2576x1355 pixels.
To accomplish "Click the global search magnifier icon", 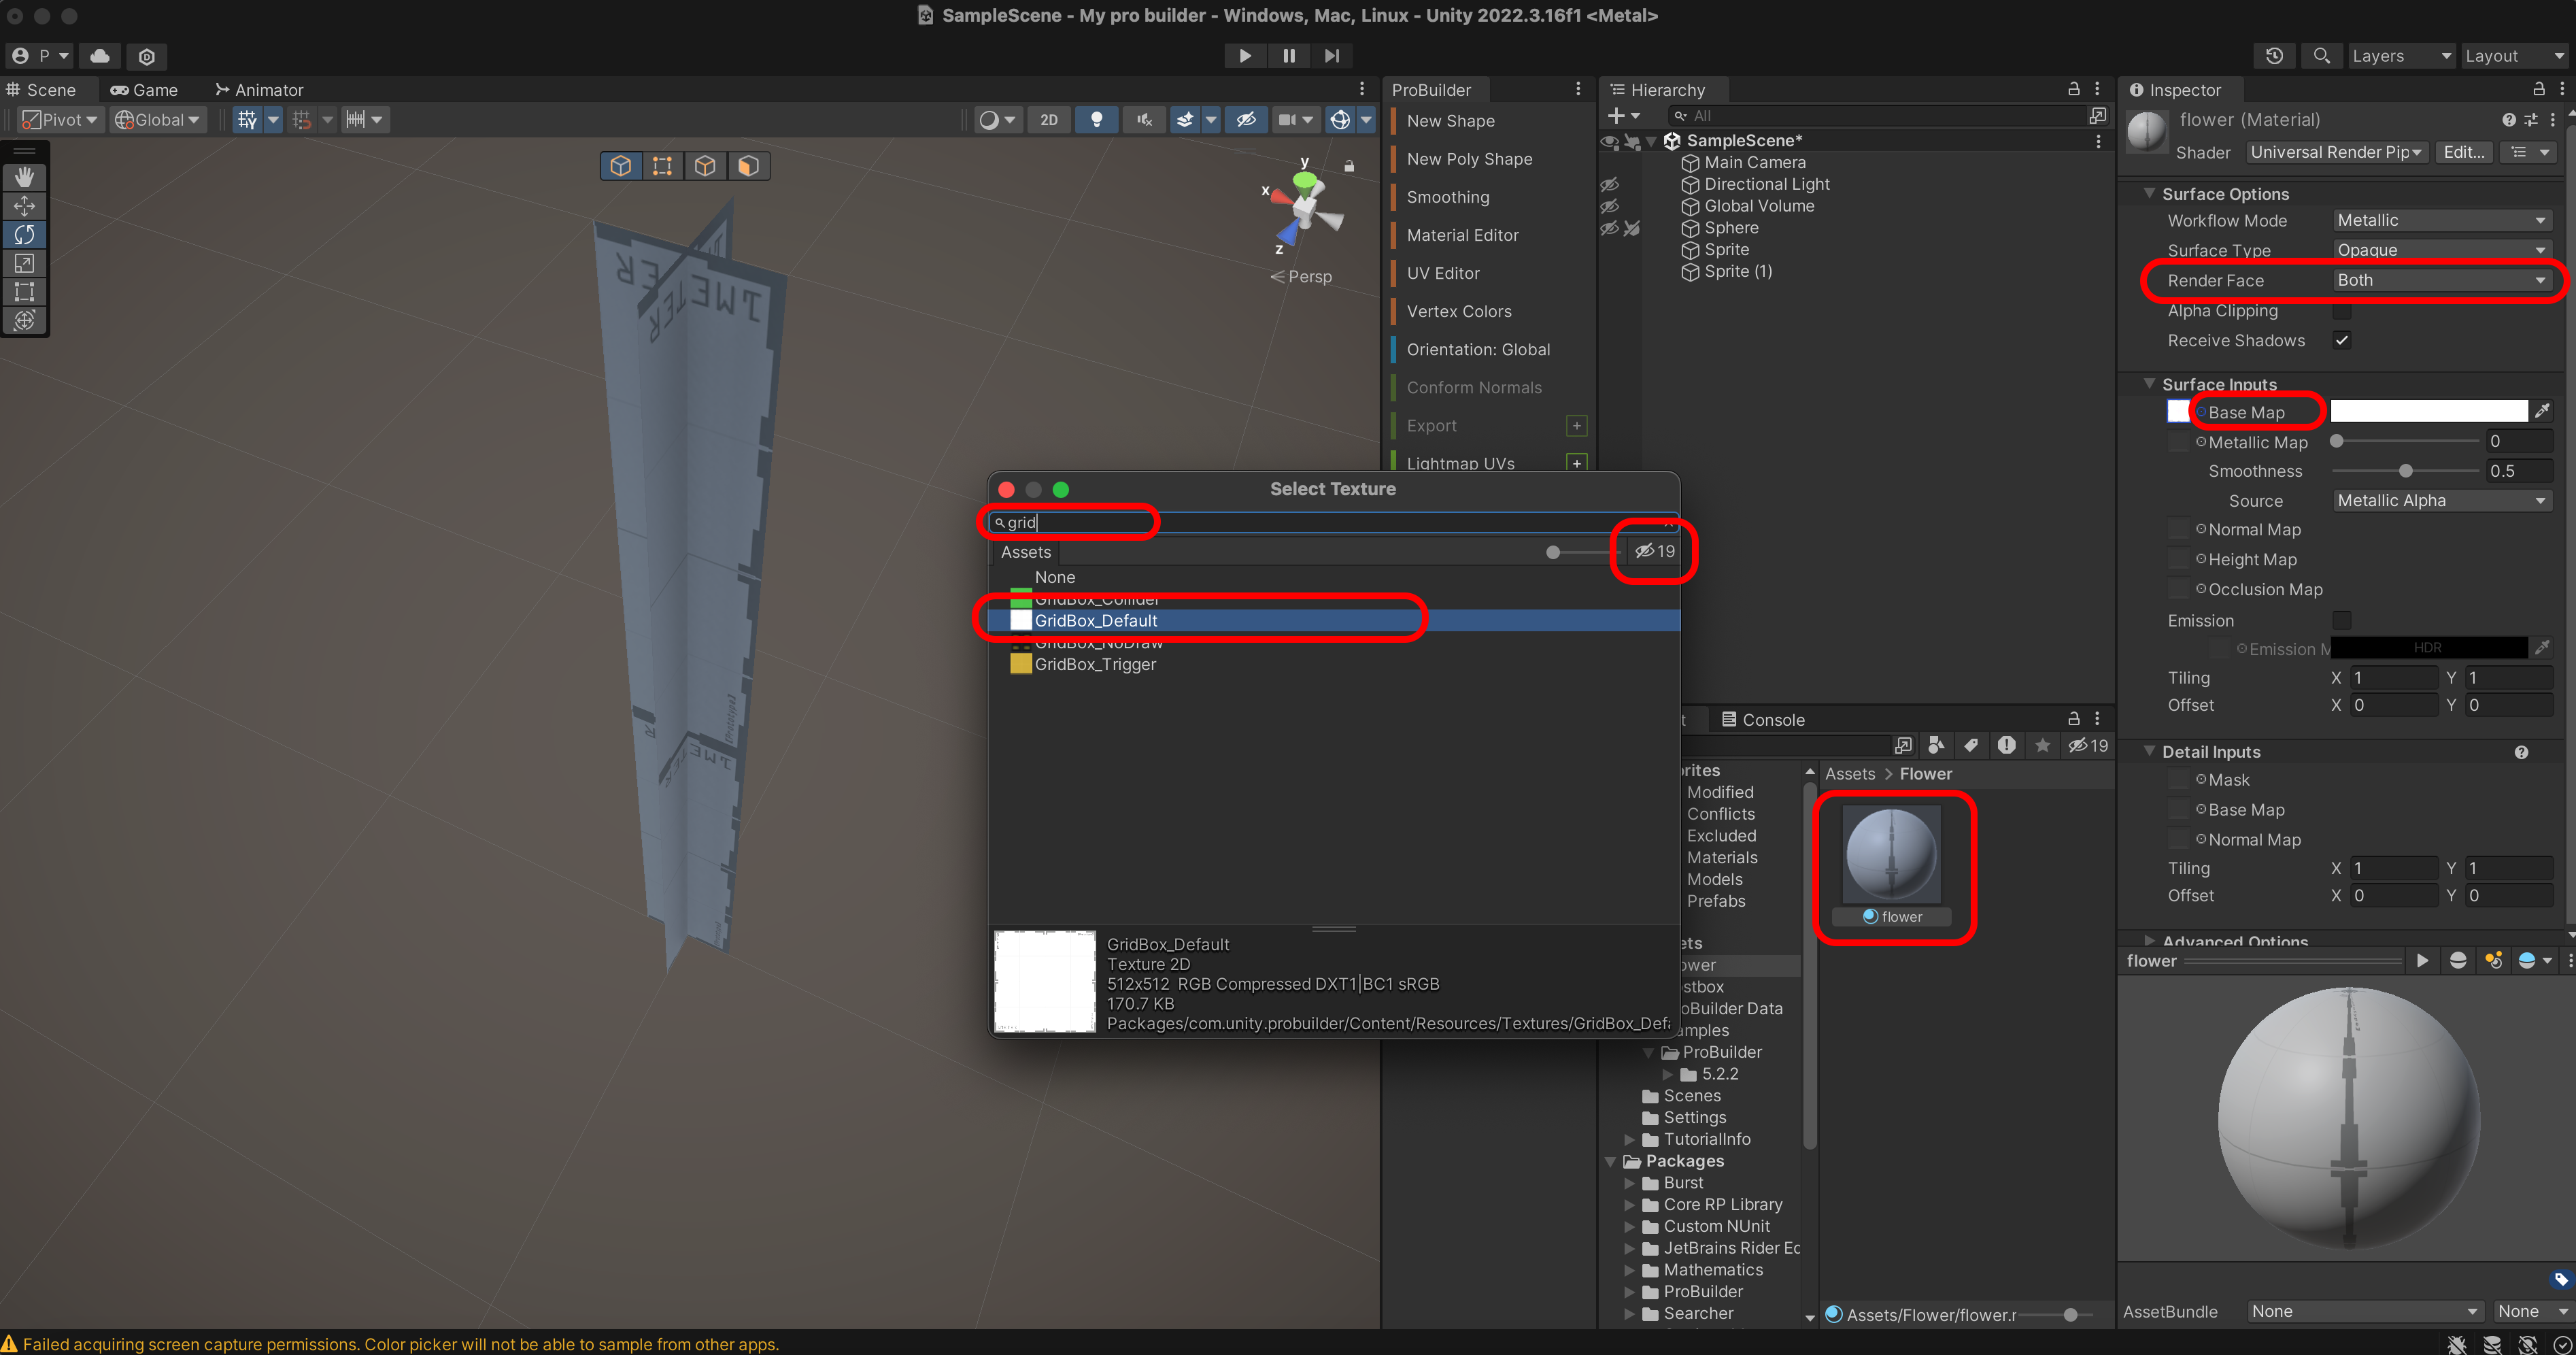I will (2322, 56).
